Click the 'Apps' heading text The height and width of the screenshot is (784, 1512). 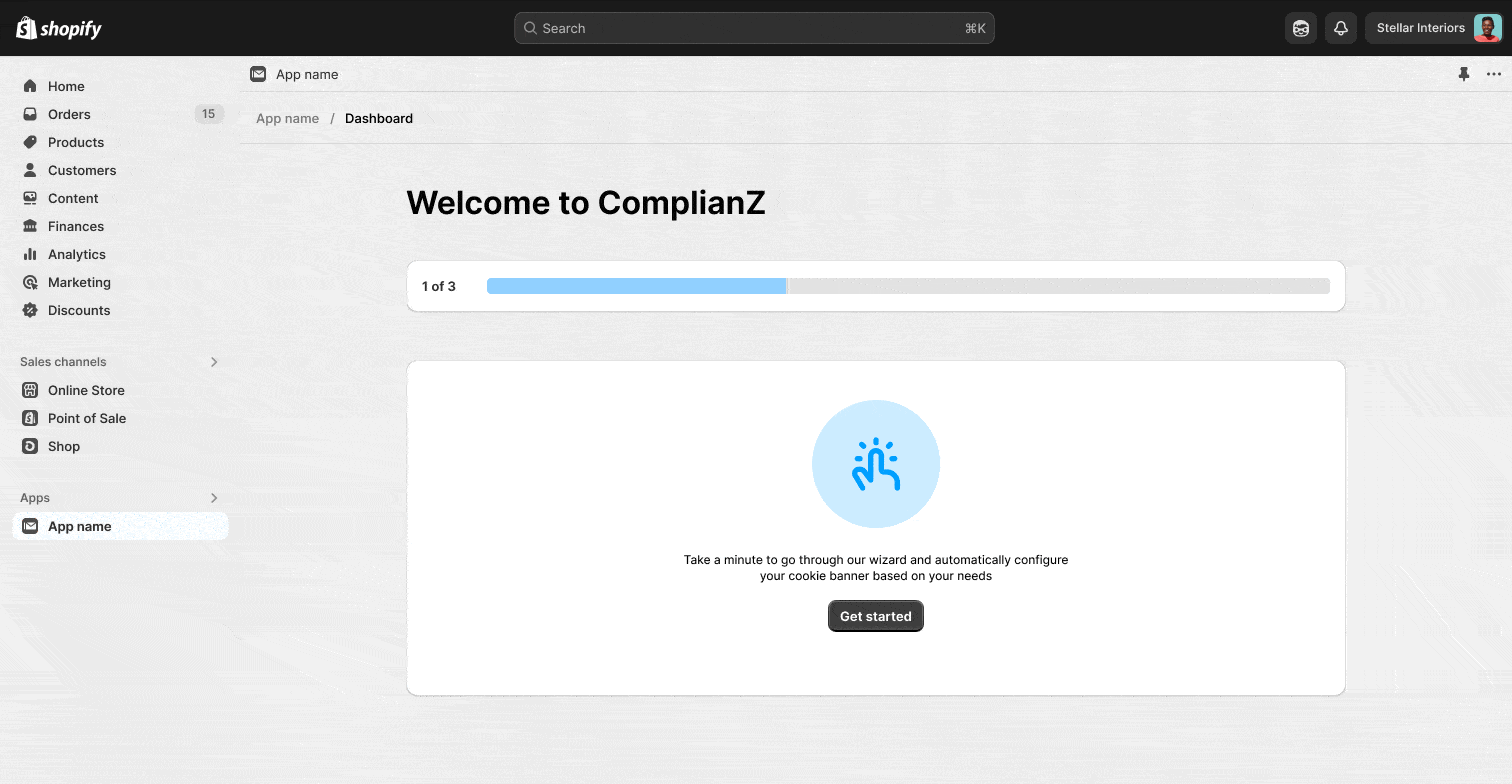point(35,498)
